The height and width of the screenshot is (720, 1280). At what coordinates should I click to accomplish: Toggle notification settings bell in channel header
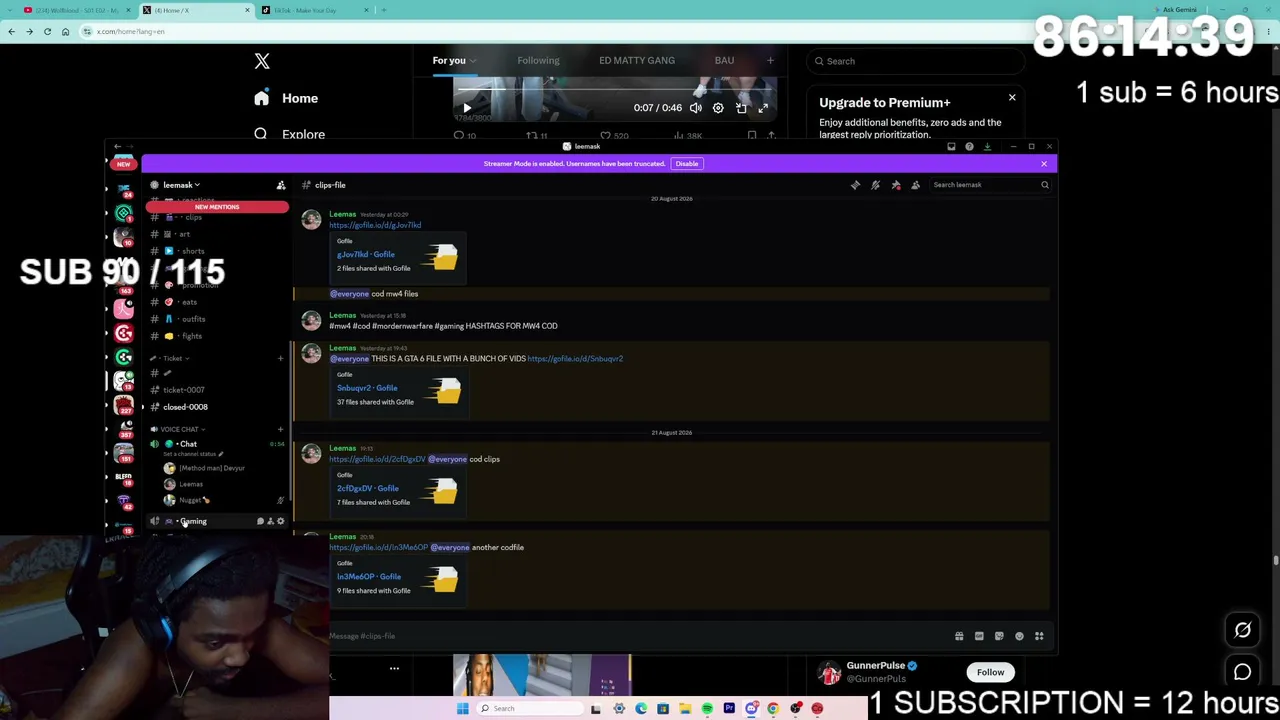pyautogui.click(x=875, y=185)
